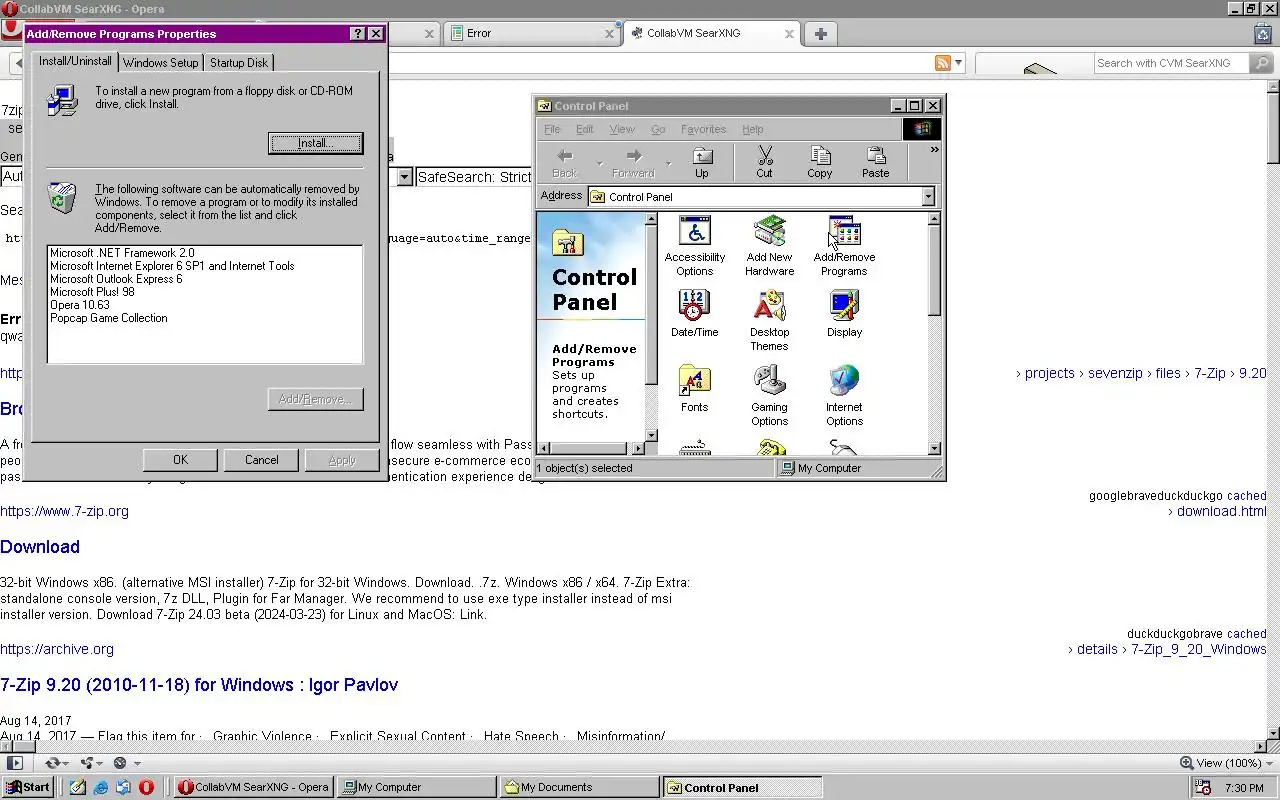Click the Back arrow in Control Panel toolbar
Screen dimensions: 1280x800
pos(565,162)
